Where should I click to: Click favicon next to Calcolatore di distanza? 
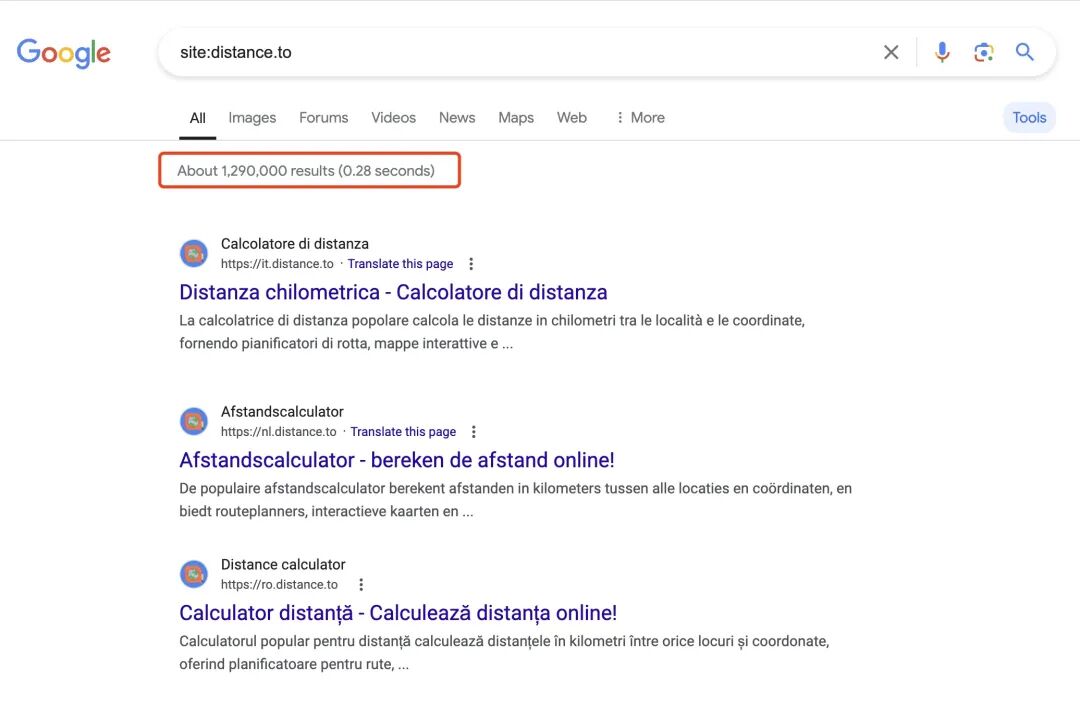(x=194, y=254)
